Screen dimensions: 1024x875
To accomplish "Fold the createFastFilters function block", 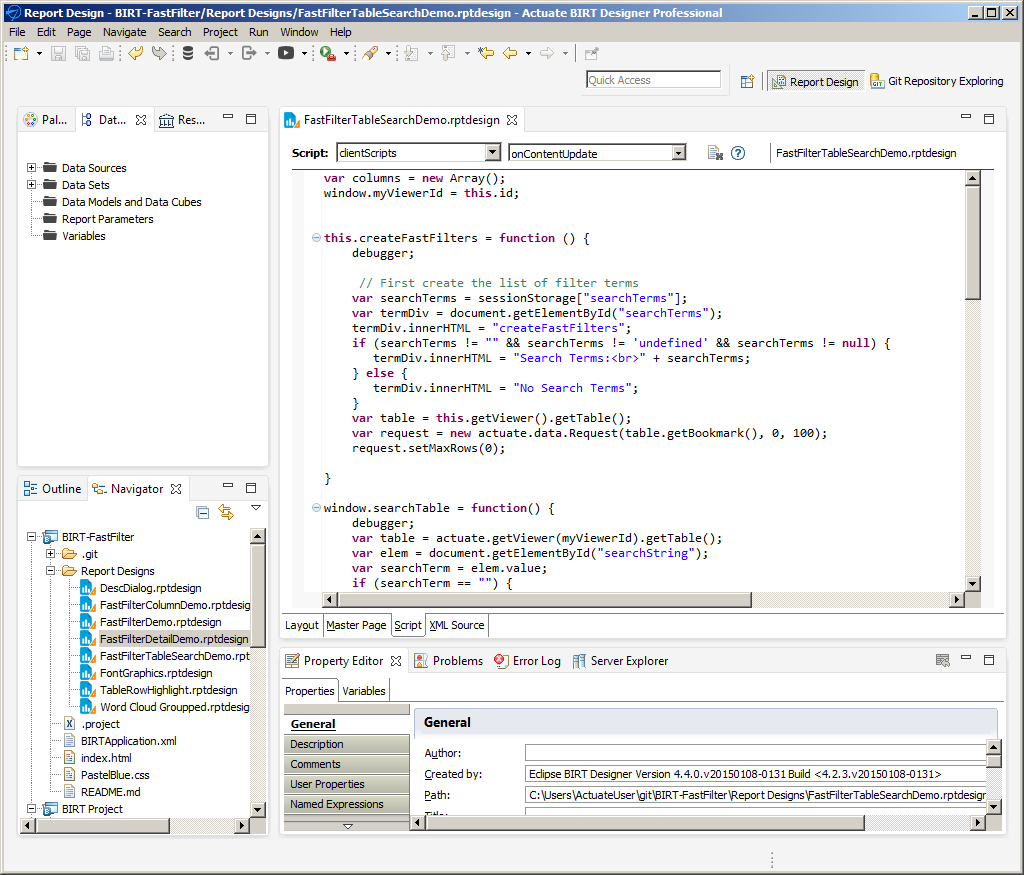I will tap(316, 238).
